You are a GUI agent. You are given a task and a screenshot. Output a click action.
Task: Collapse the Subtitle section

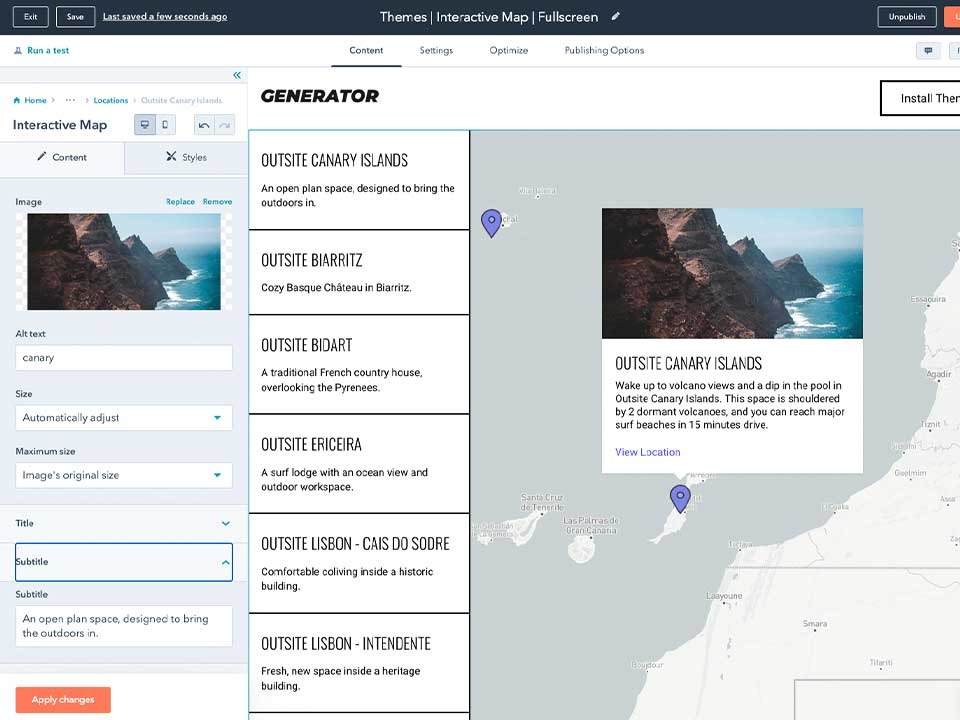[x=225, y=562]
